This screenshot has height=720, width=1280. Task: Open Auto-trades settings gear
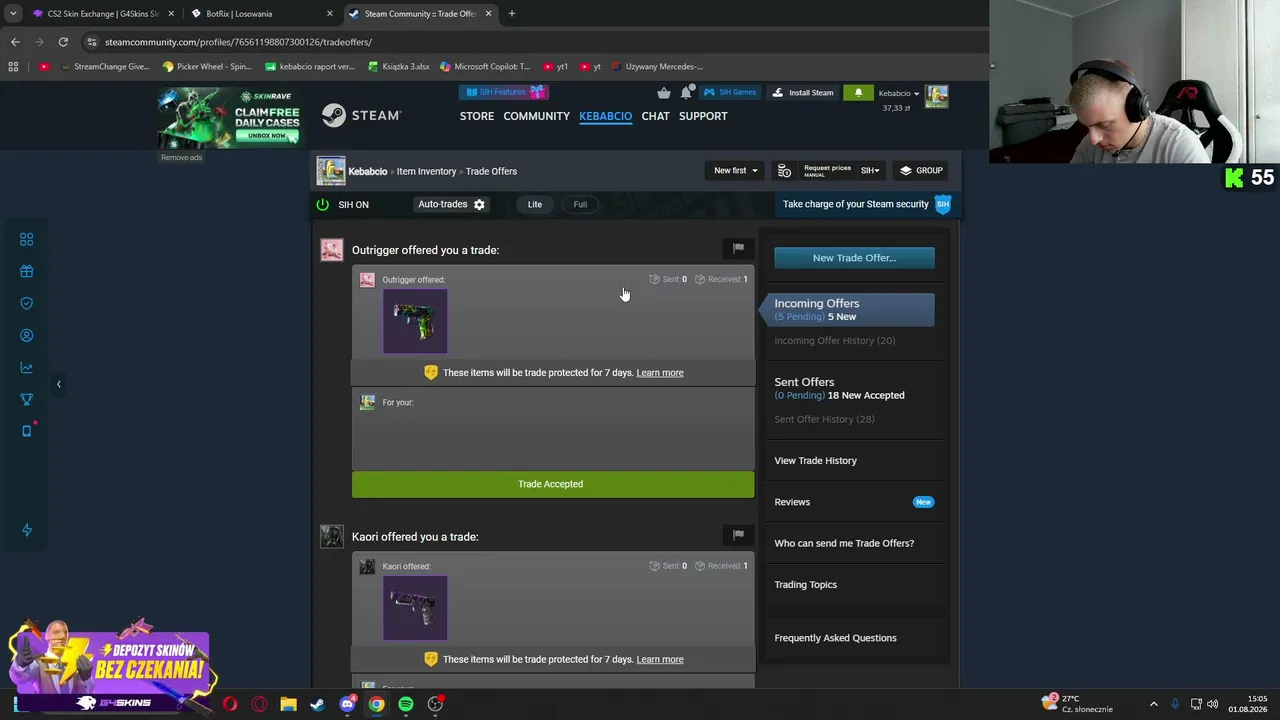coord(479,204)
